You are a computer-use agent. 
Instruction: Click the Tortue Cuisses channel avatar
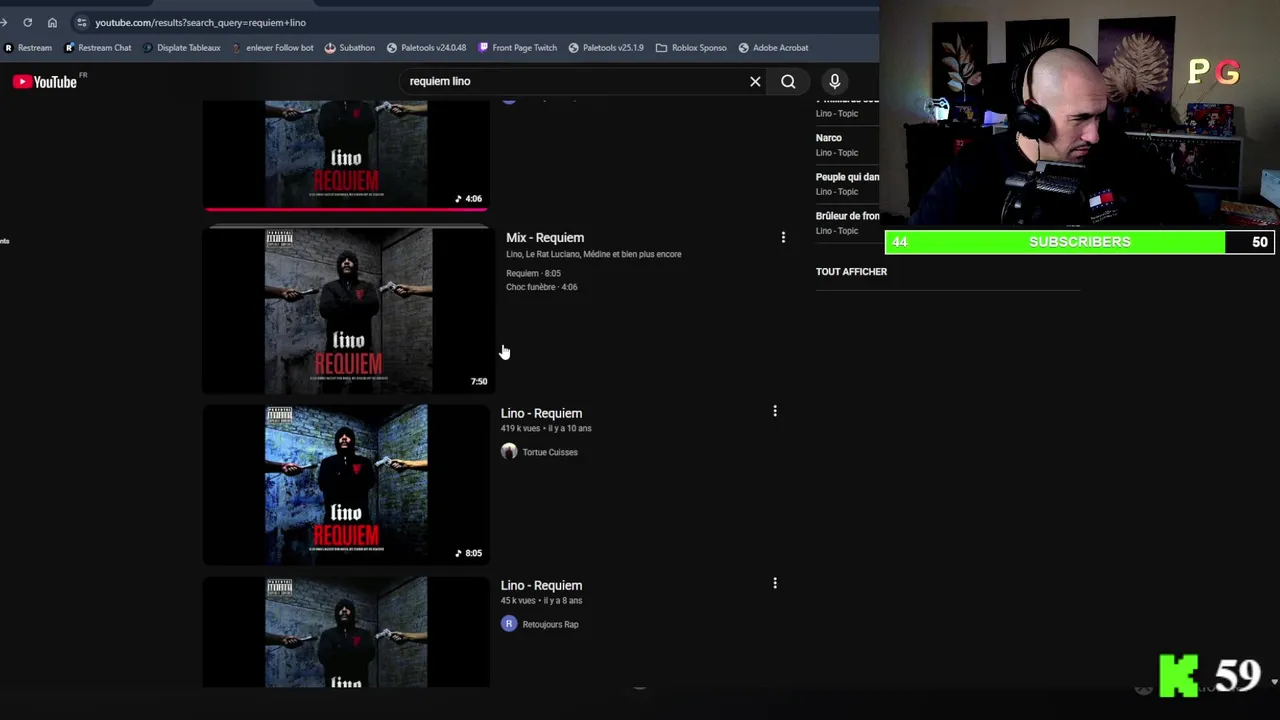[x=509, y=452]
